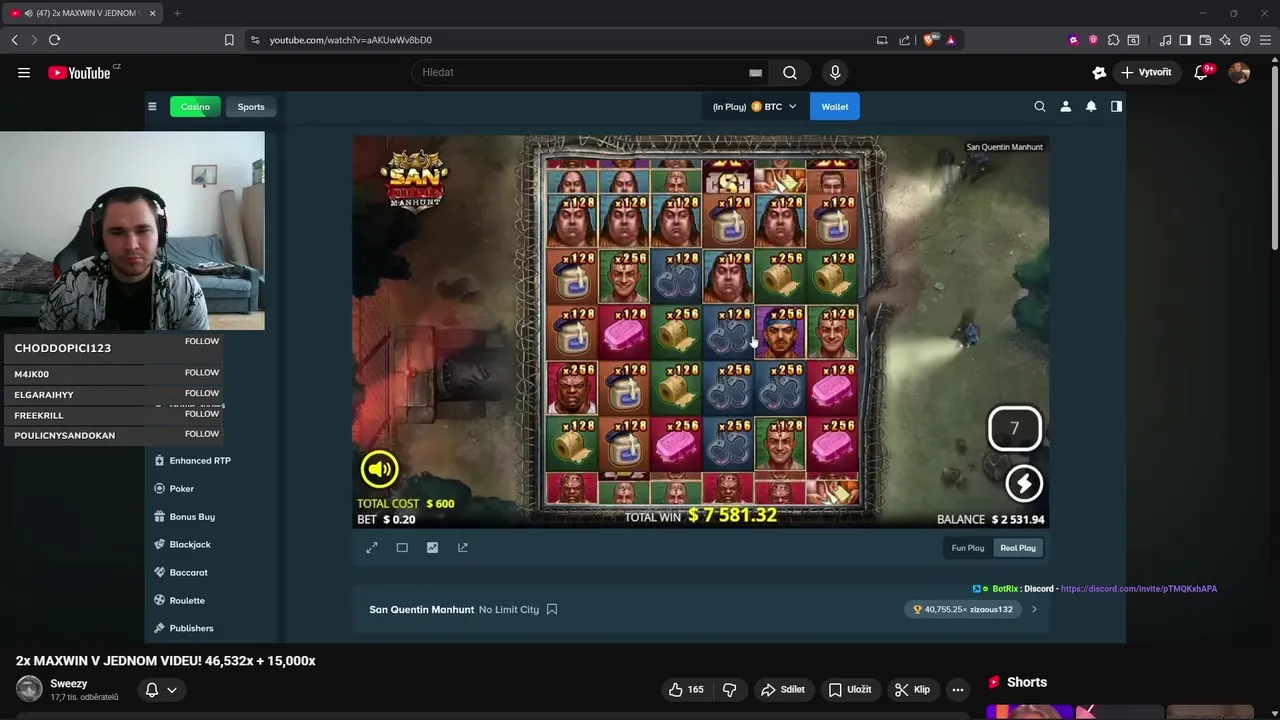Viewport: 1280px width, 720px height.
Task: Click the lightning turbo spin button
Action: pyautogui.click(x=1024, y=484)
